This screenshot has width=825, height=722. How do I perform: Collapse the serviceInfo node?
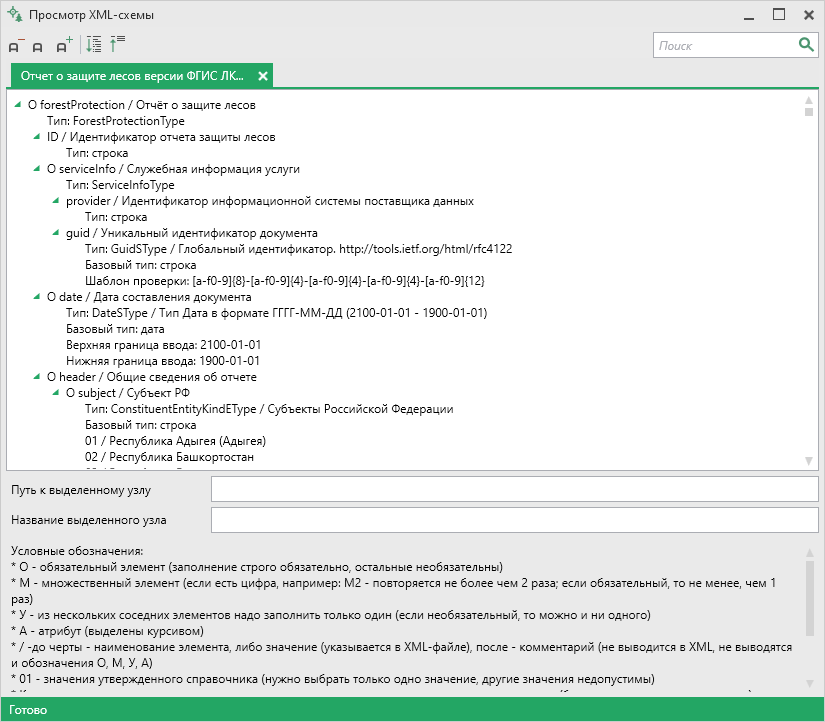36,169
